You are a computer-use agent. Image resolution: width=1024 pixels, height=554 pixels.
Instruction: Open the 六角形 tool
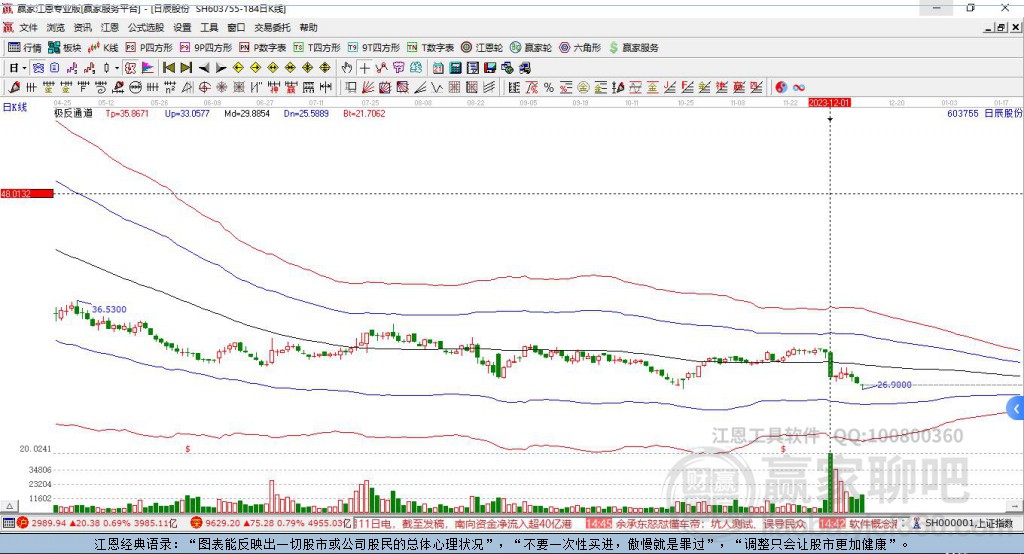pyautogui.click(x=579, y=47)
